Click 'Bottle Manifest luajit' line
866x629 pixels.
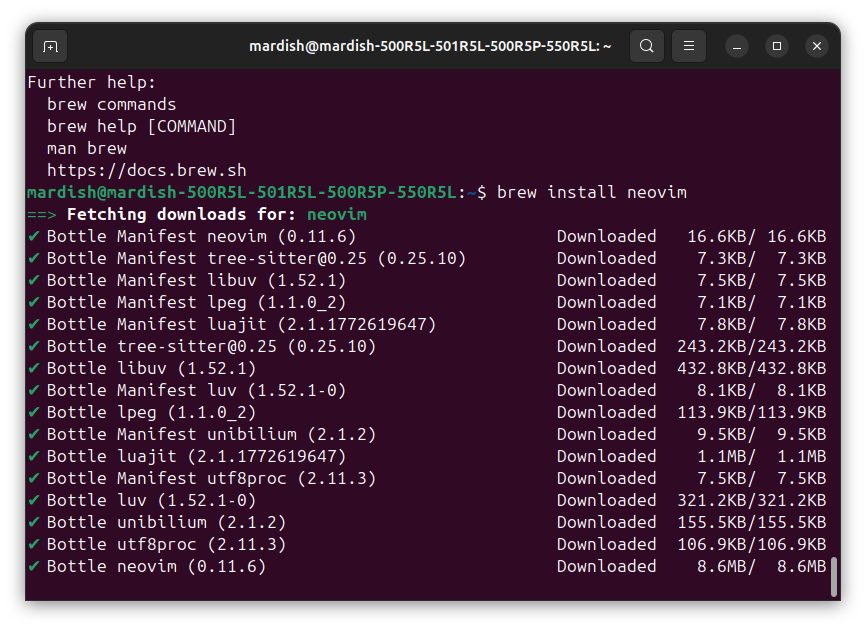pyautogui.click(x=242, y=325)
